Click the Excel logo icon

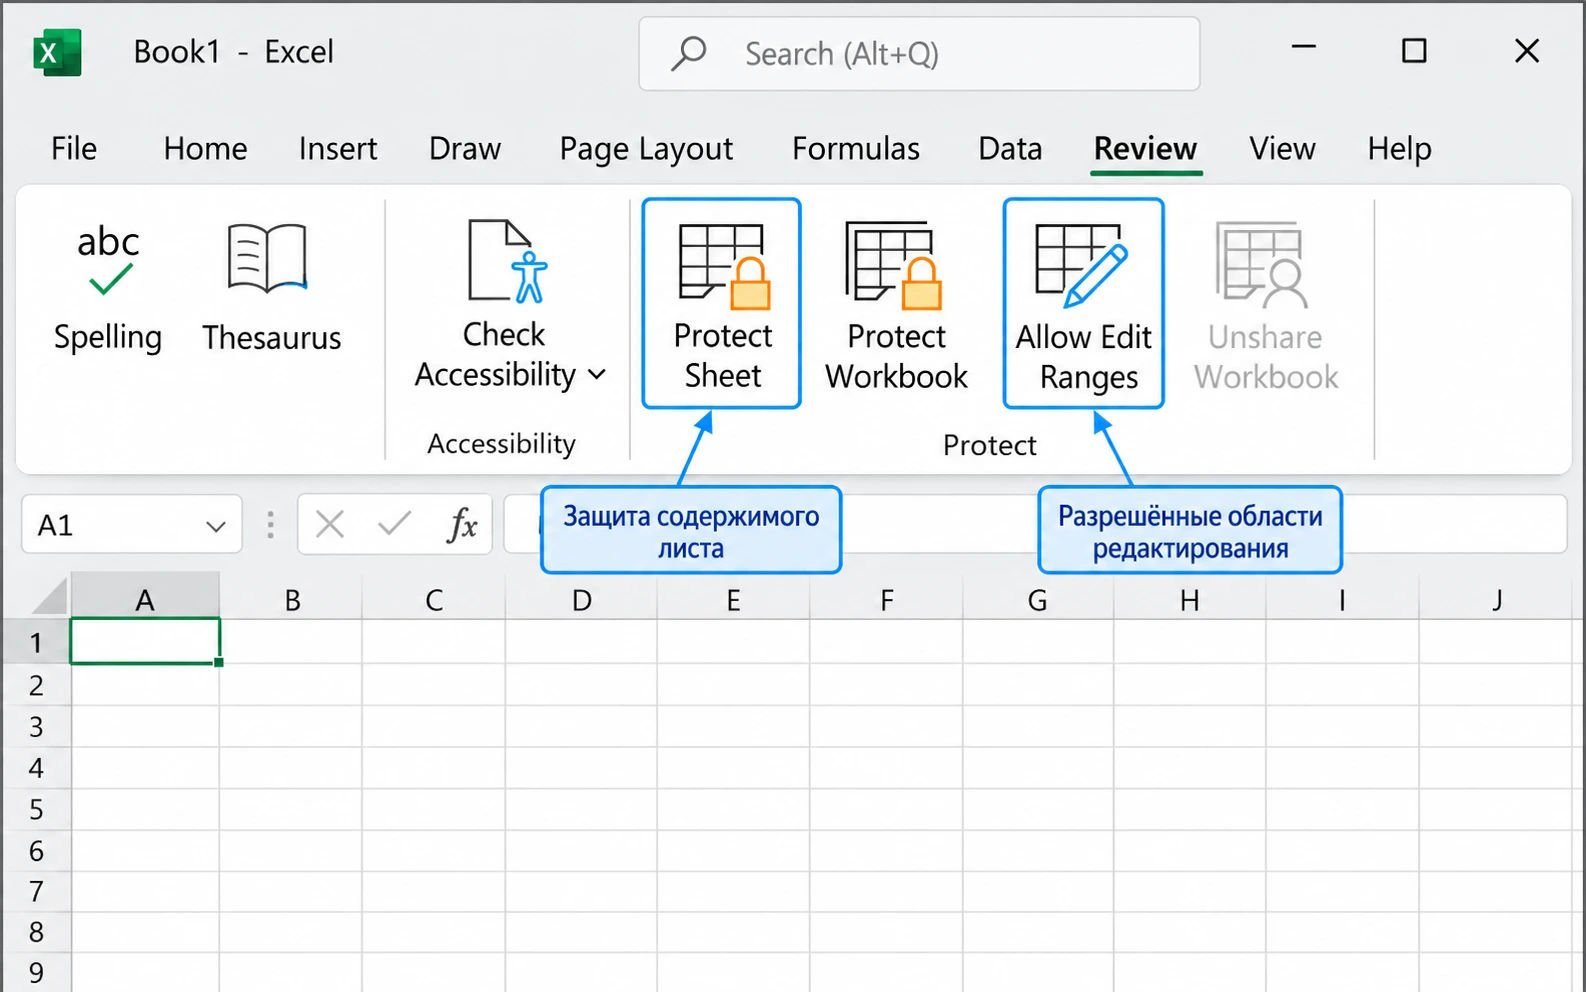pos(57,52)
